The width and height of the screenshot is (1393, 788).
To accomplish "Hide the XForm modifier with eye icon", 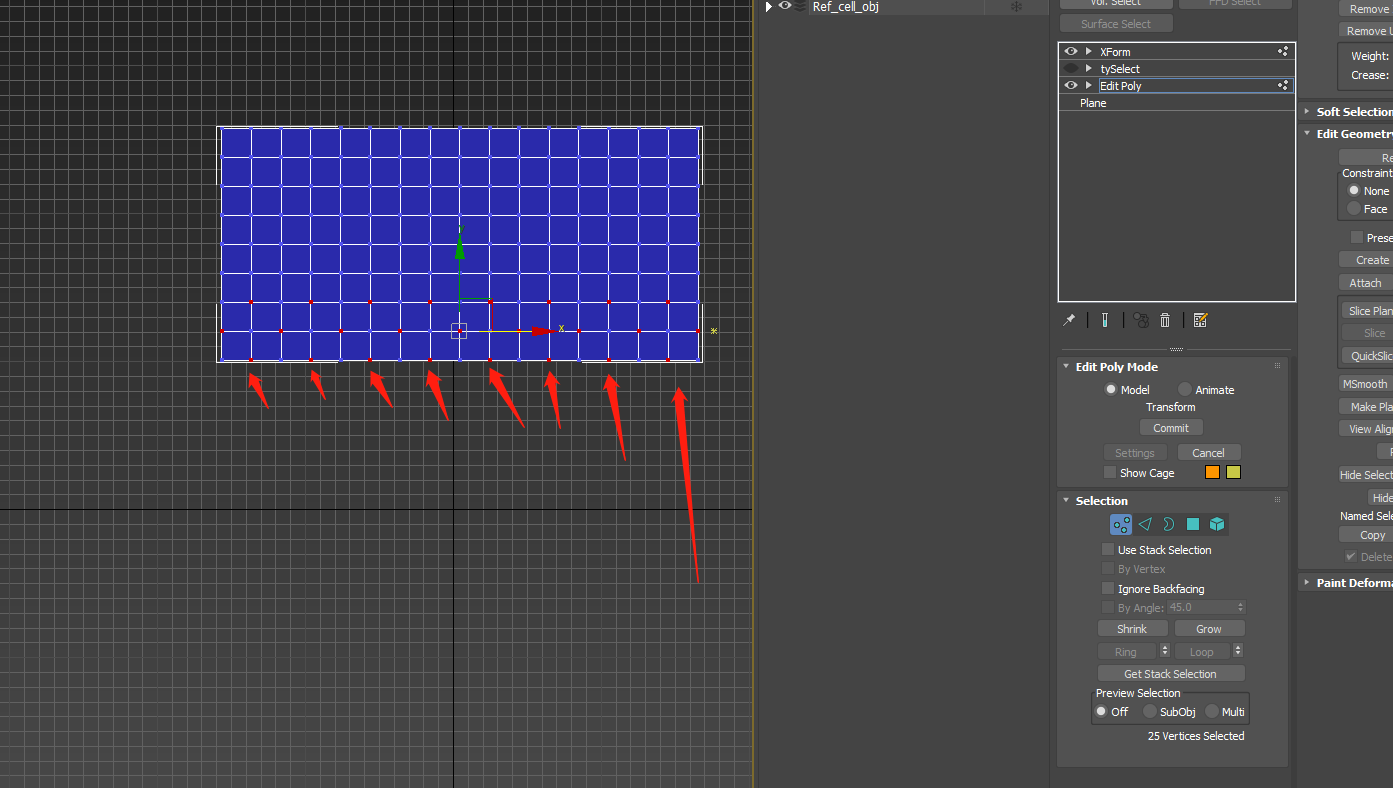I will point(1071,52).
